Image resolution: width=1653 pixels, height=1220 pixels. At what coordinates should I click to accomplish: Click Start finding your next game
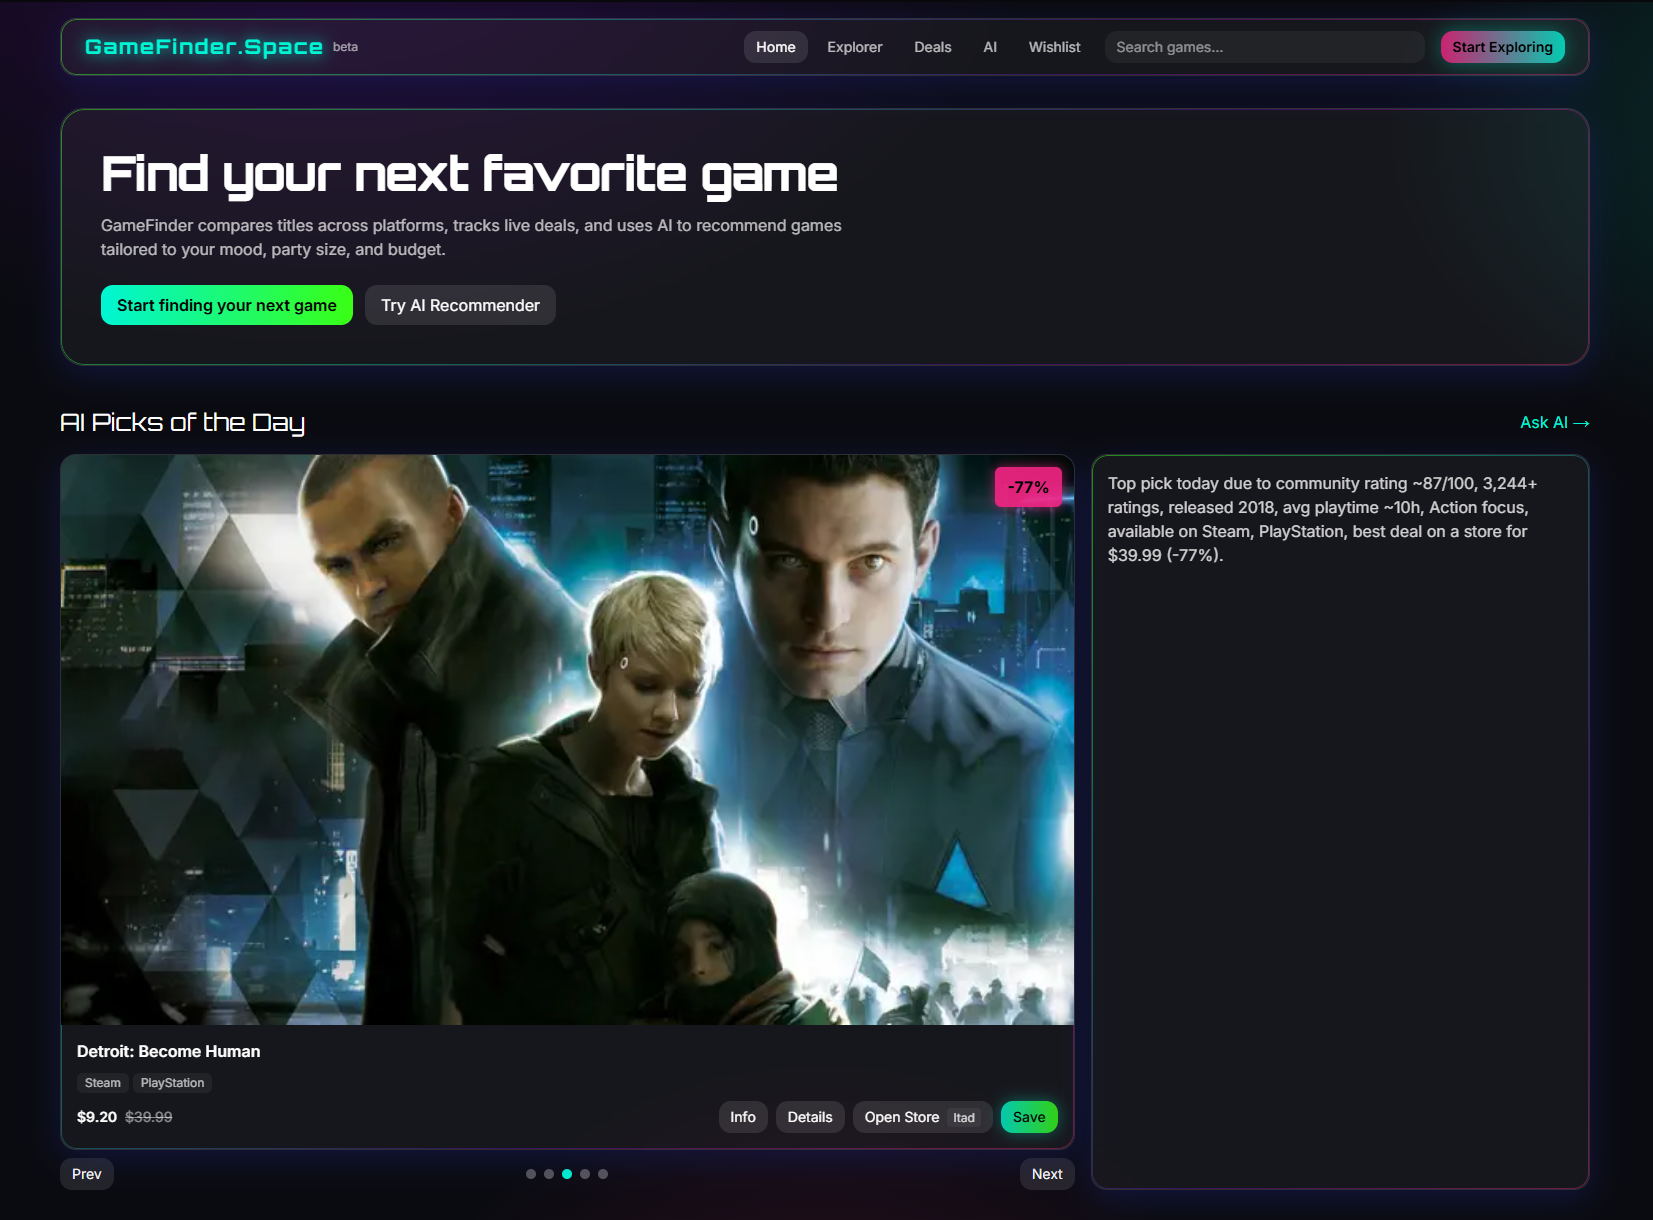(x=227, y=305)
